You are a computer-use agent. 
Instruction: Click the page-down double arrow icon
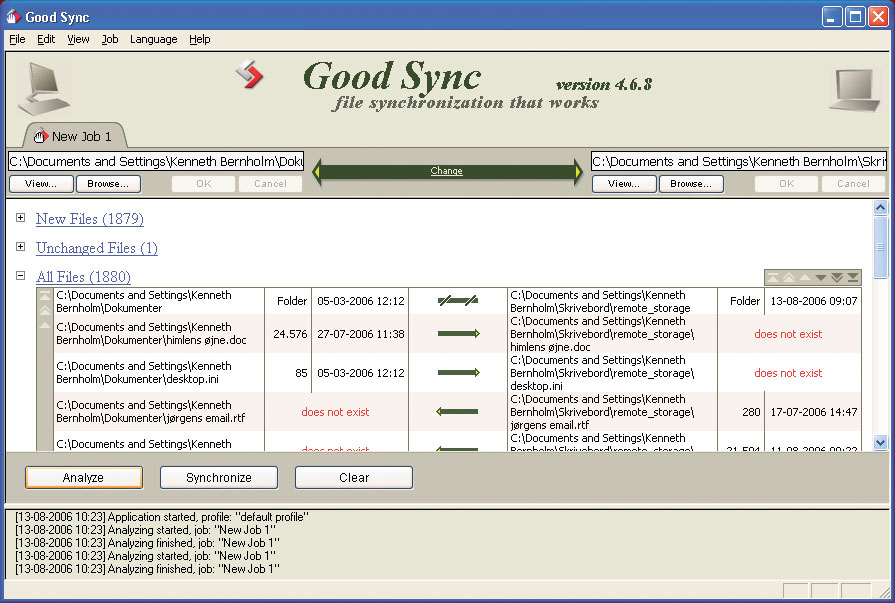837,277
